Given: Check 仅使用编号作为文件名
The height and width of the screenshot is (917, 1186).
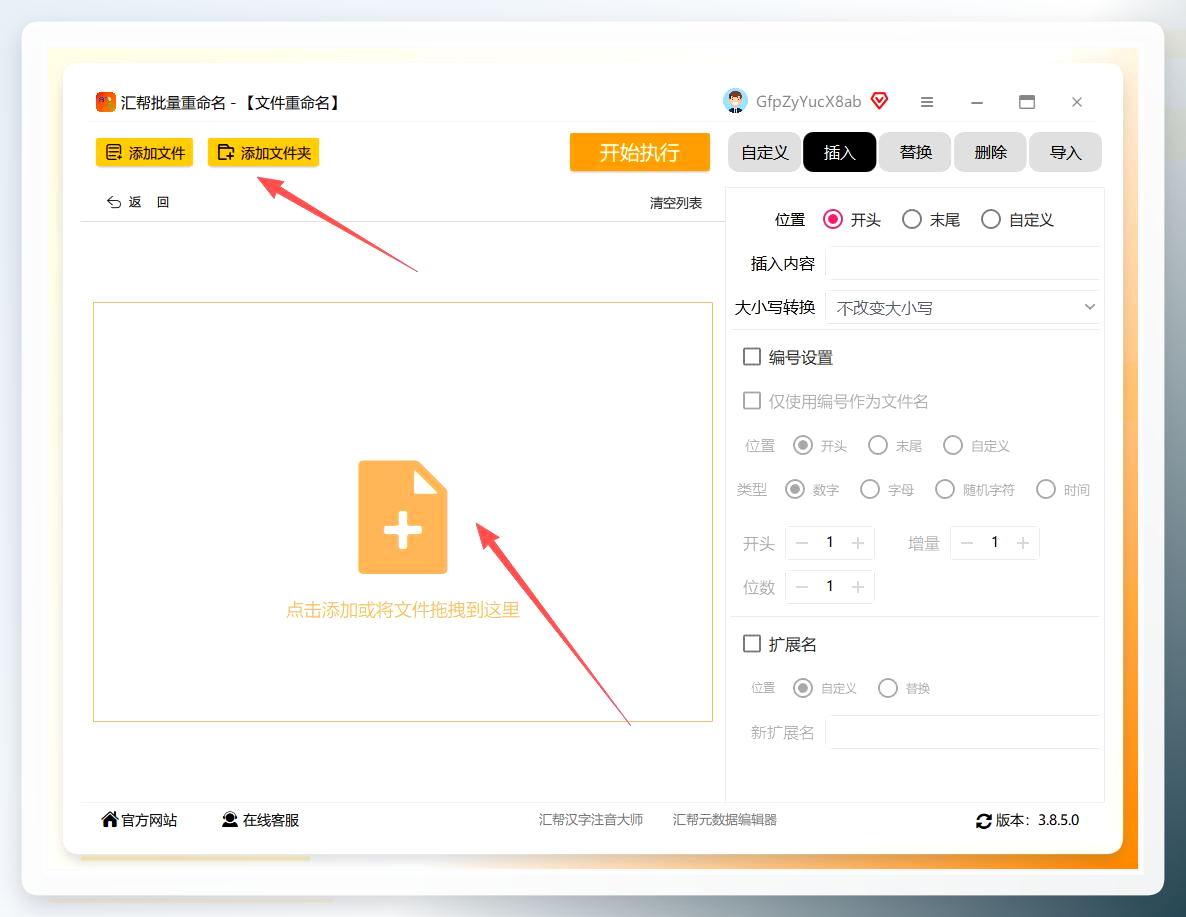Looking at the screenshot, I should [752, 400].
